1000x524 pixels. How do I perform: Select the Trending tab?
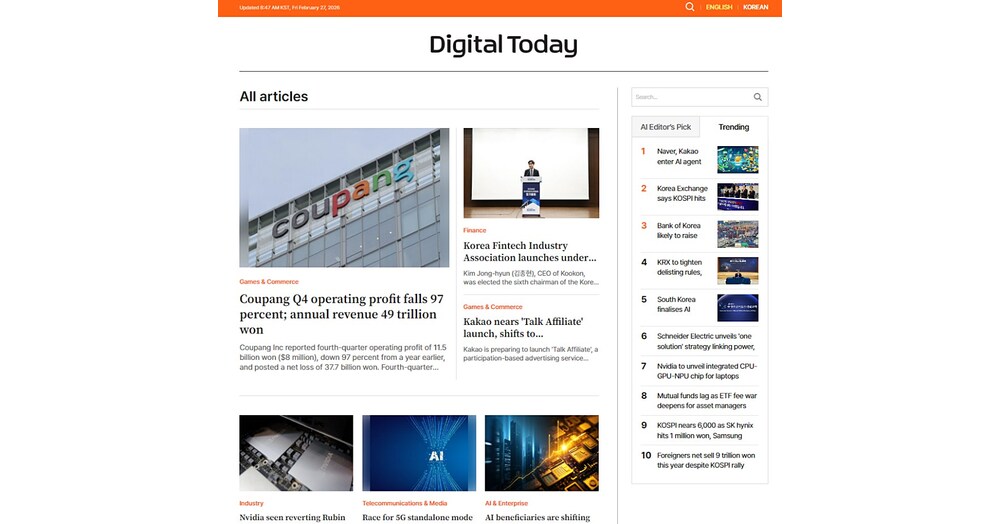coord(733,127)
